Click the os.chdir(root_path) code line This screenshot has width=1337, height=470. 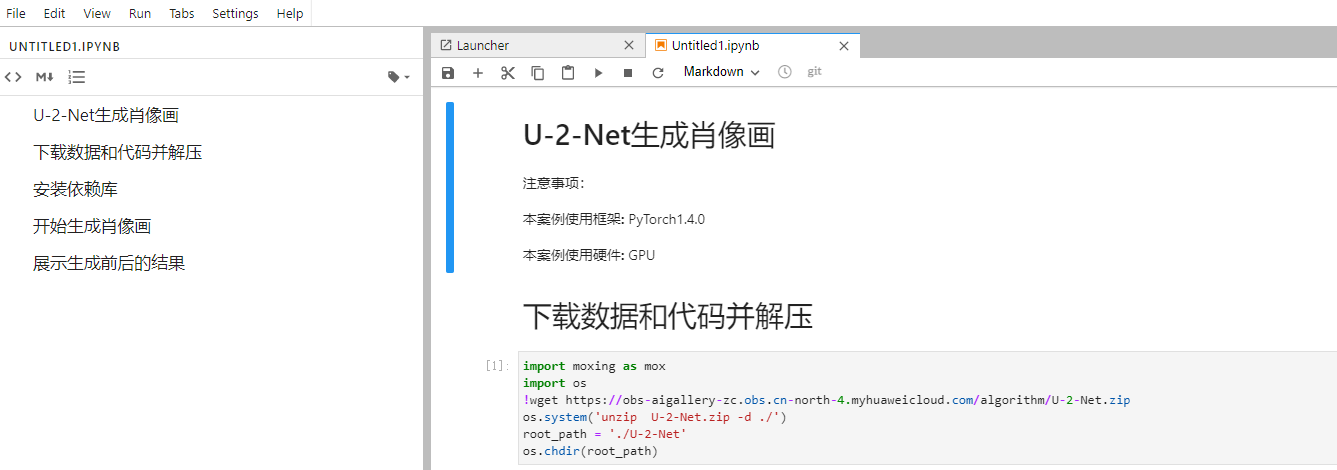point(590,451)
